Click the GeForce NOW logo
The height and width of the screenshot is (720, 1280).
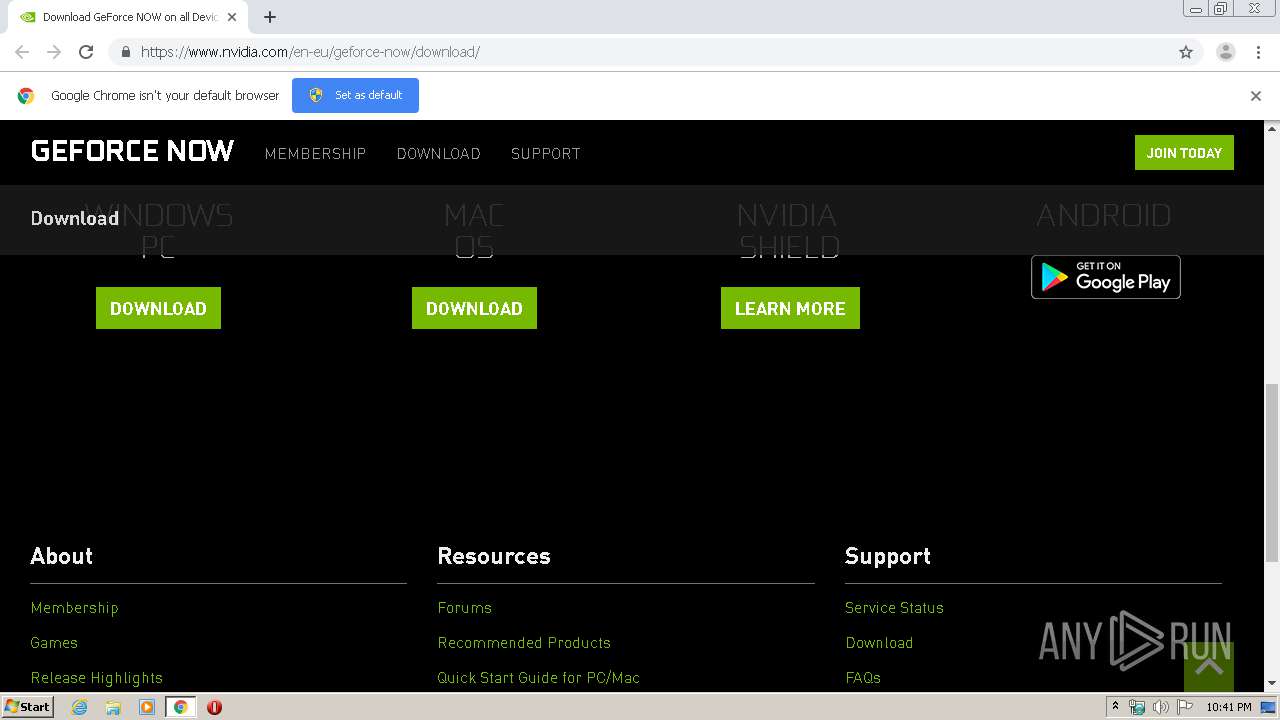132,151
